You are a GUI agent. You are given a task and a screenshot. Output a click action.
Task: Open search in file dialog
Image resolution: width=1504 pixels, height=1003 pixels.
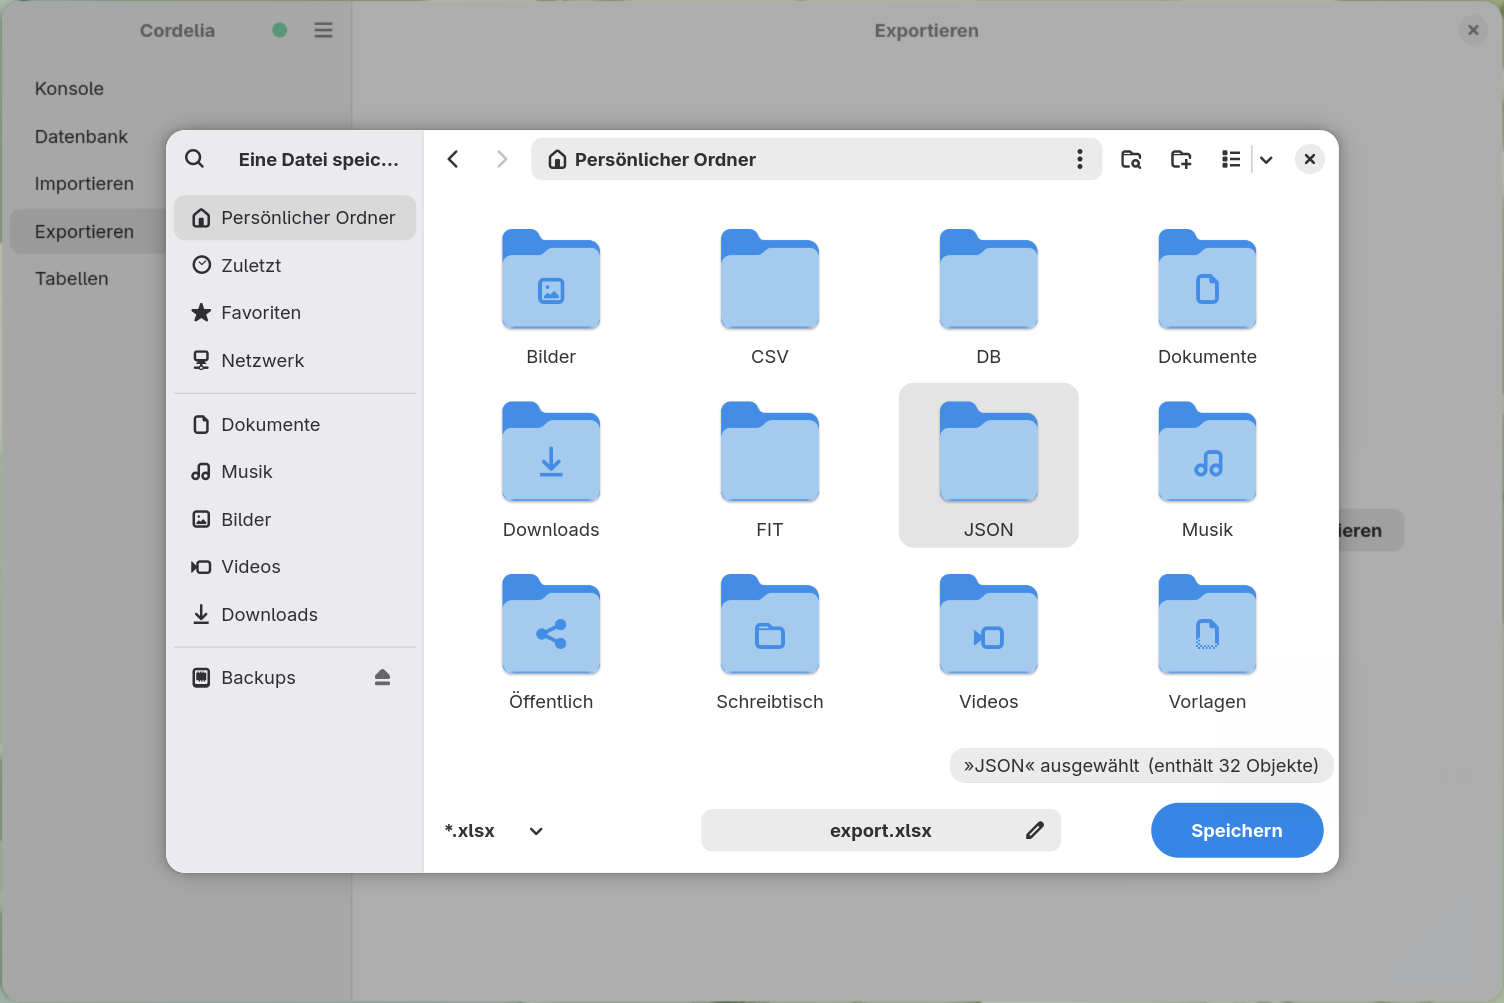[x=195, y=159]
